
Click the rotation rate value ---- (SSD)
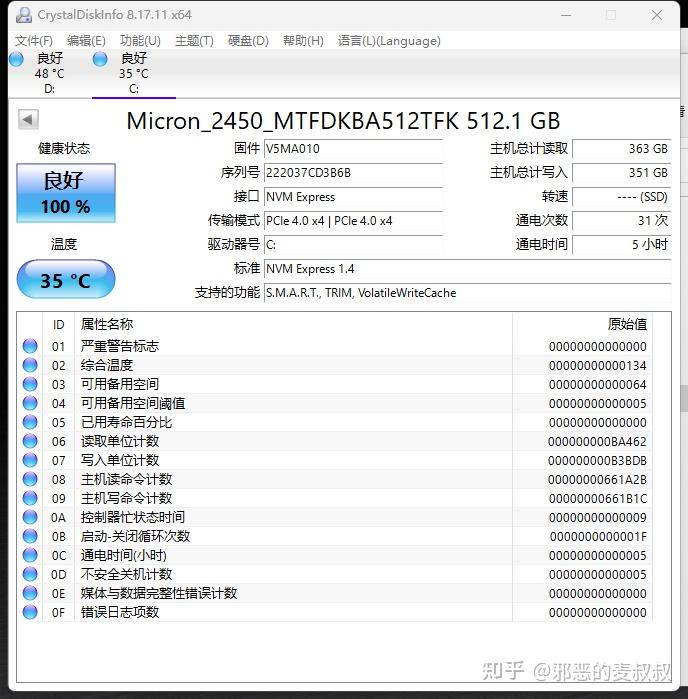tap(622, 197)
